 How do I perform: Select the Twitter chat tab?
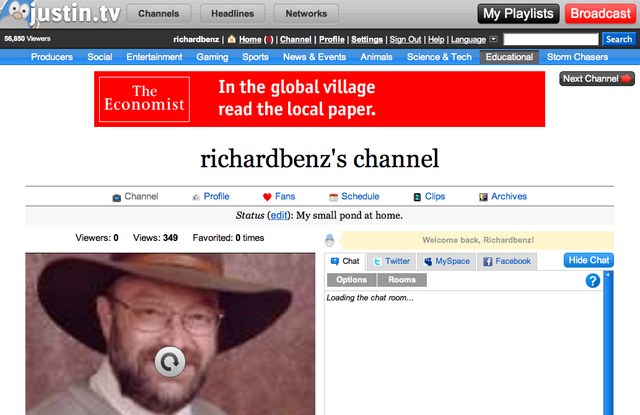(x=392, y=262)
